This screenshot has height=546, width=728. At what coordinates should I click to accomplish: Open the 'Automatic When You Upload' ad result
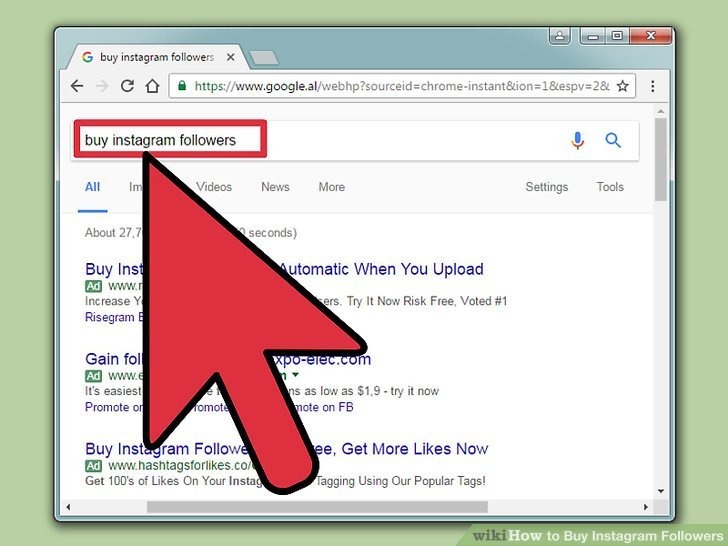381,269
